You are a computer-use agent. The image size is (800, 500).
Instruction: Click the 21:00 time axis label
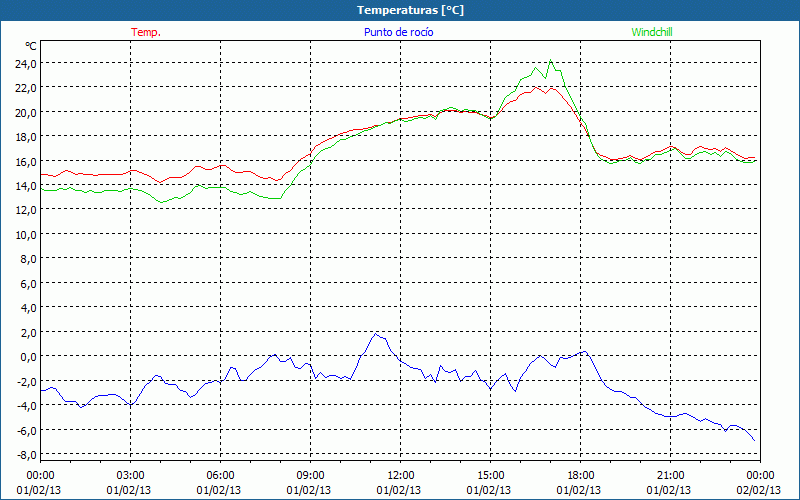670,476
